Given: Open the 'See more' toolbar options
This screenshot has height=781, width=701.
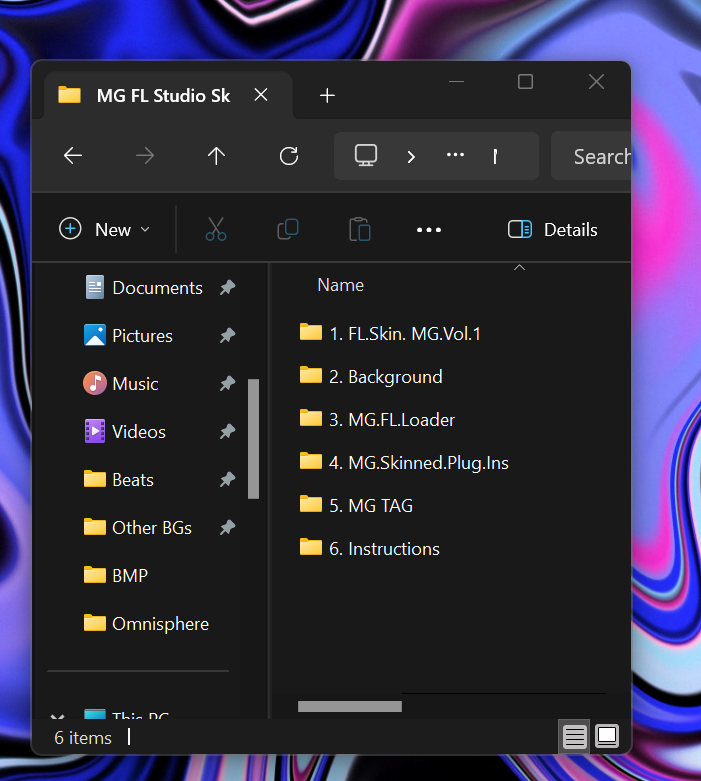Looking at the screenshot, I should (428, 229).
